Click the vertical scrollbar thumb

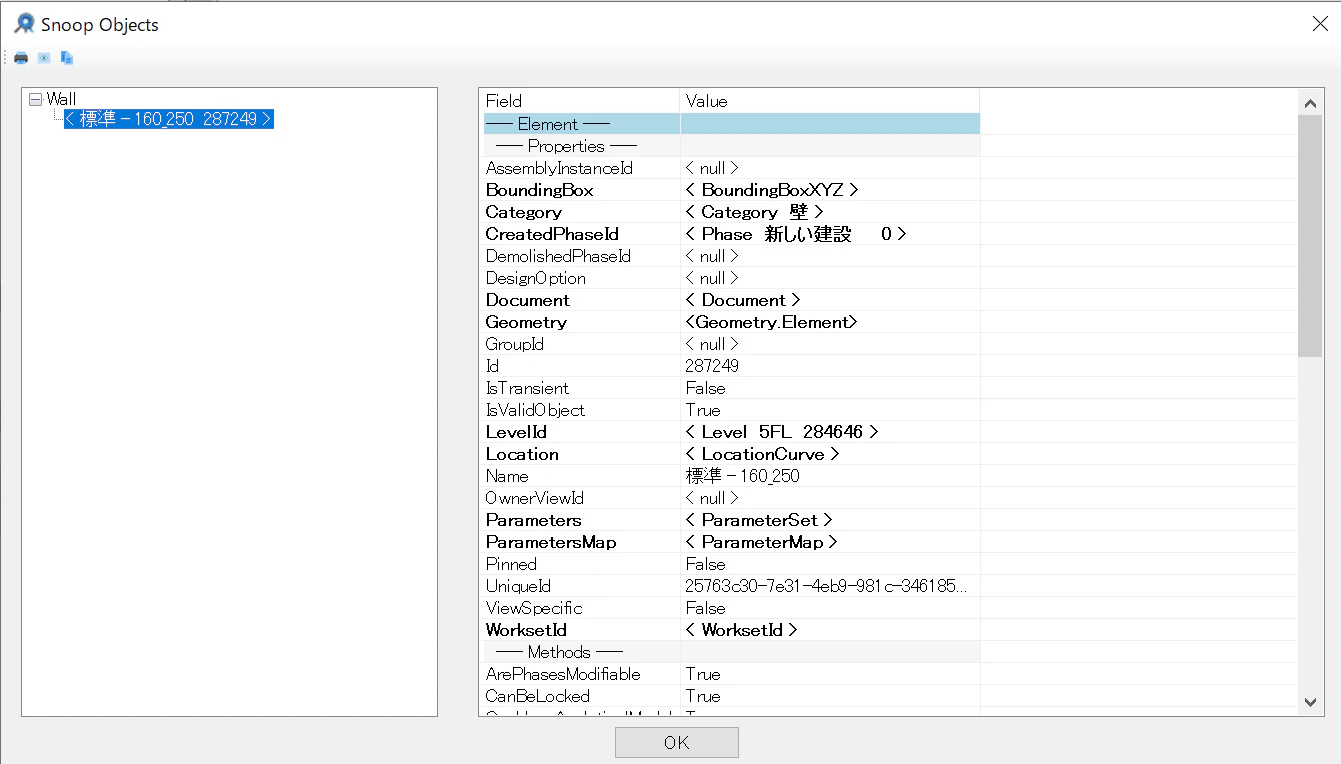point(1310,235)
